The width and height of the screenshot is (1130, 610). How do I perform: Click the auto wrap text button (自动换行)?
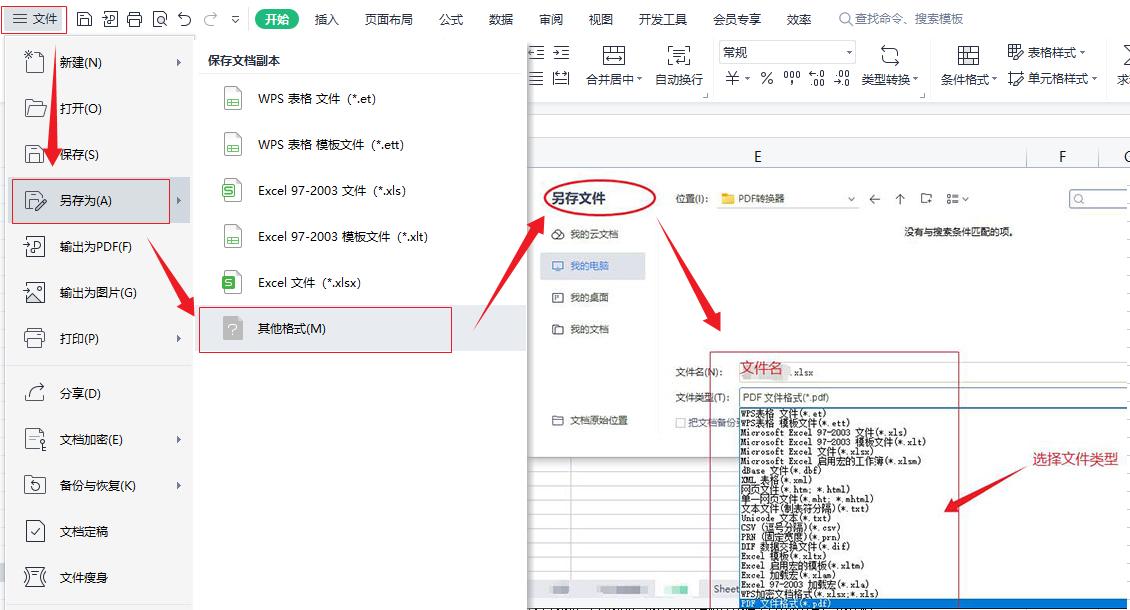(x=679, y=66)
